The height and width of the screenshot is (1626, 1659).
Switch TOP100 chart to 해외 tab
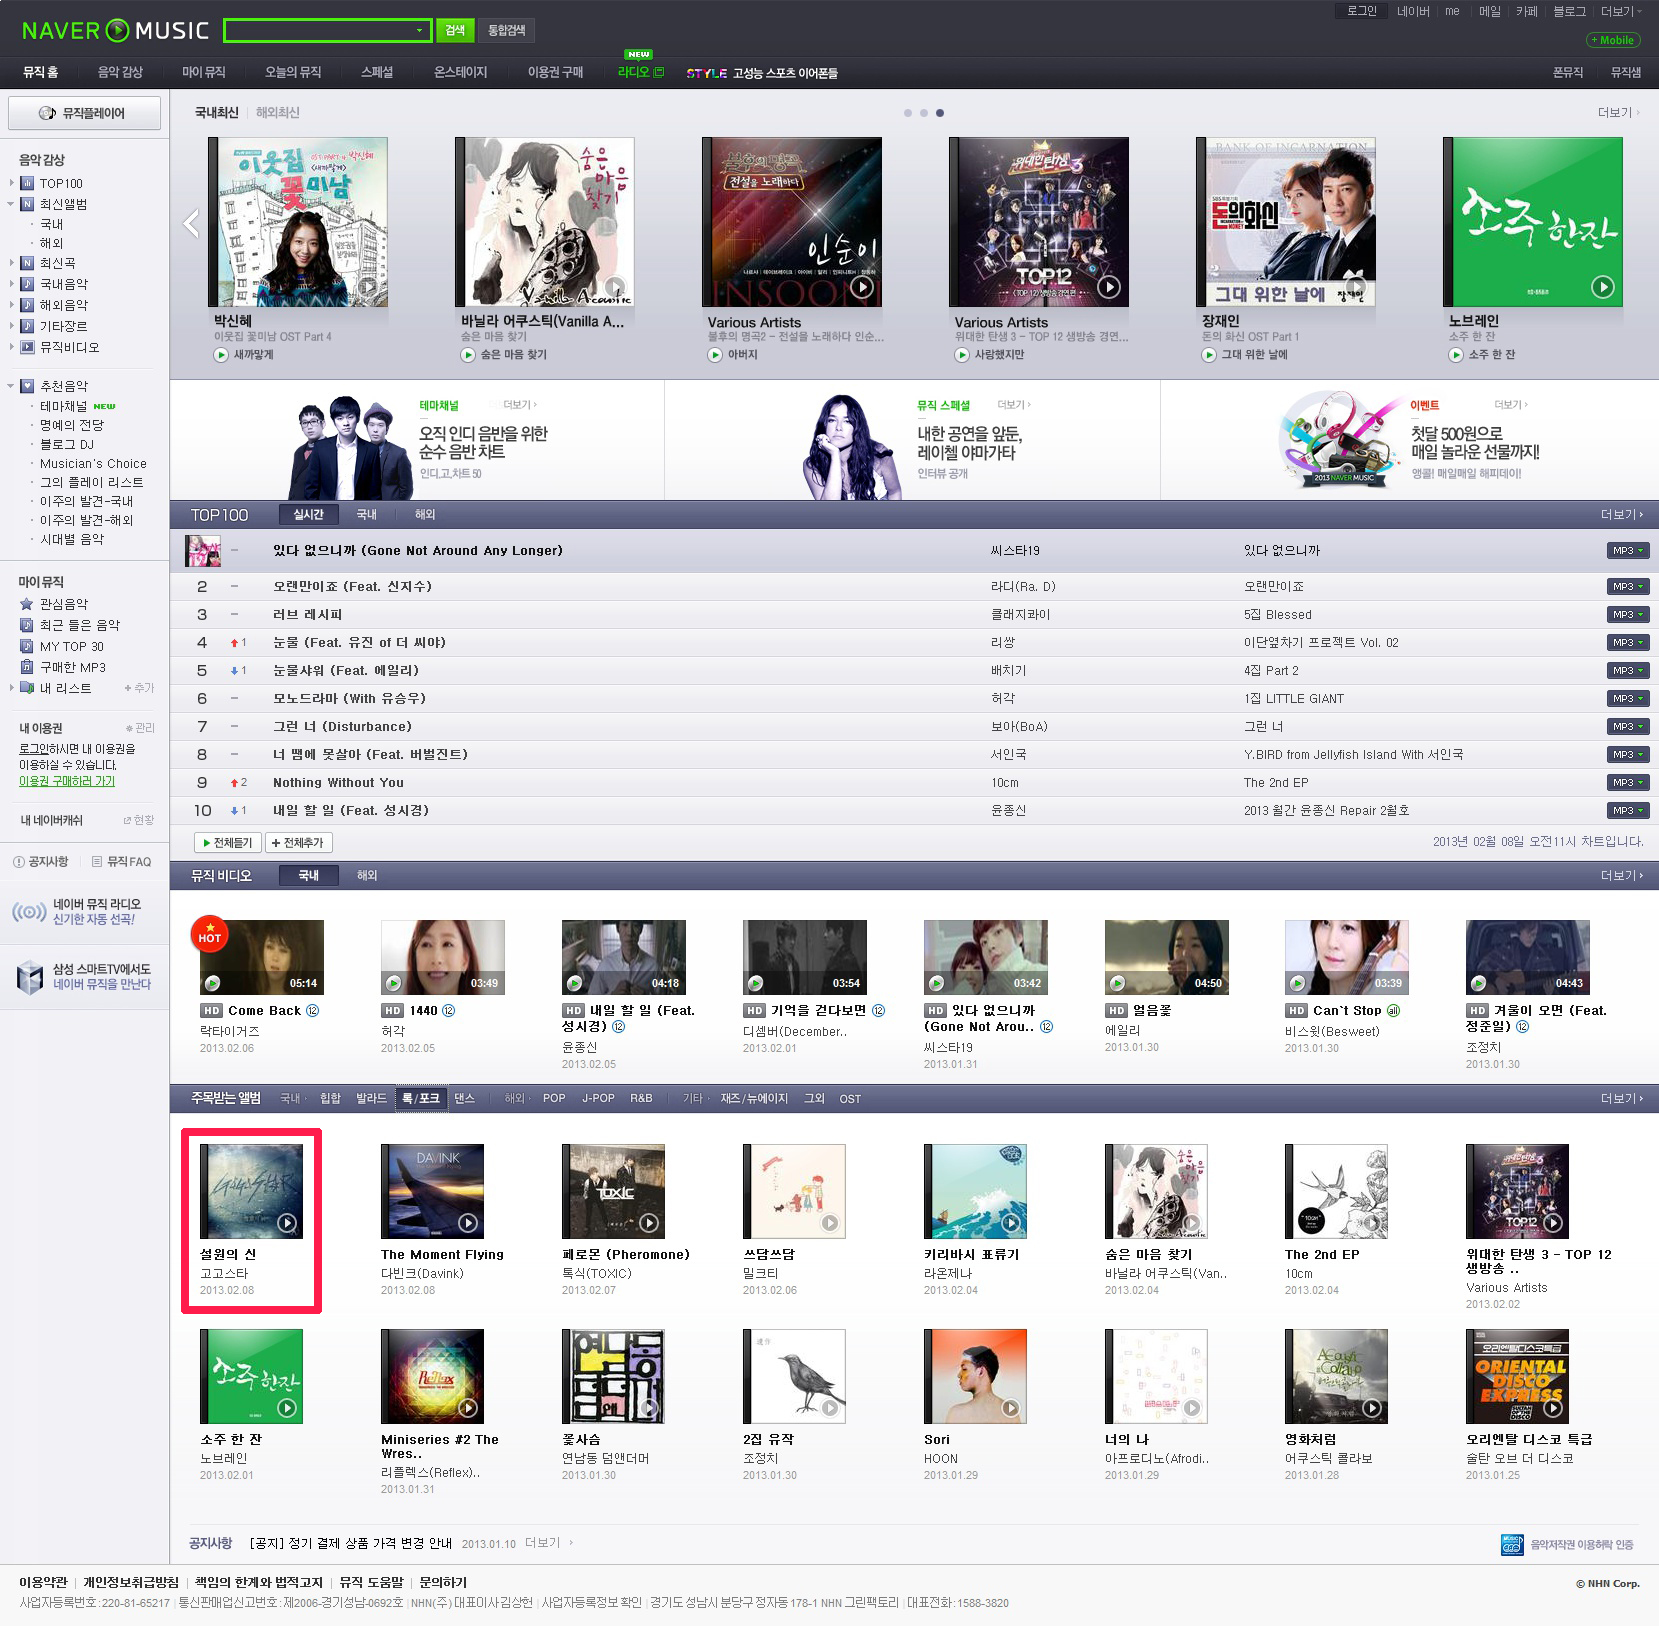point(425,515)
